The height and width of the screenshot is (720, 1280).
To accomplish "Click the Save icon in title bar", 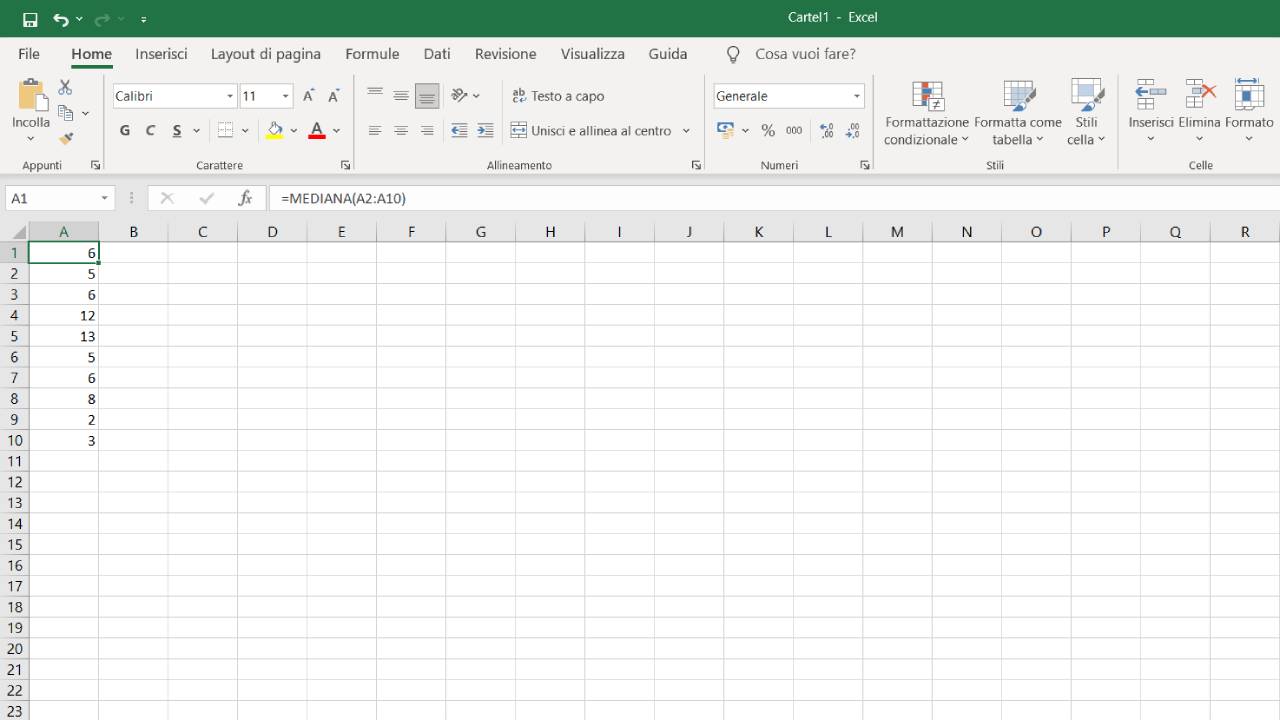I will tap(30, 19).
